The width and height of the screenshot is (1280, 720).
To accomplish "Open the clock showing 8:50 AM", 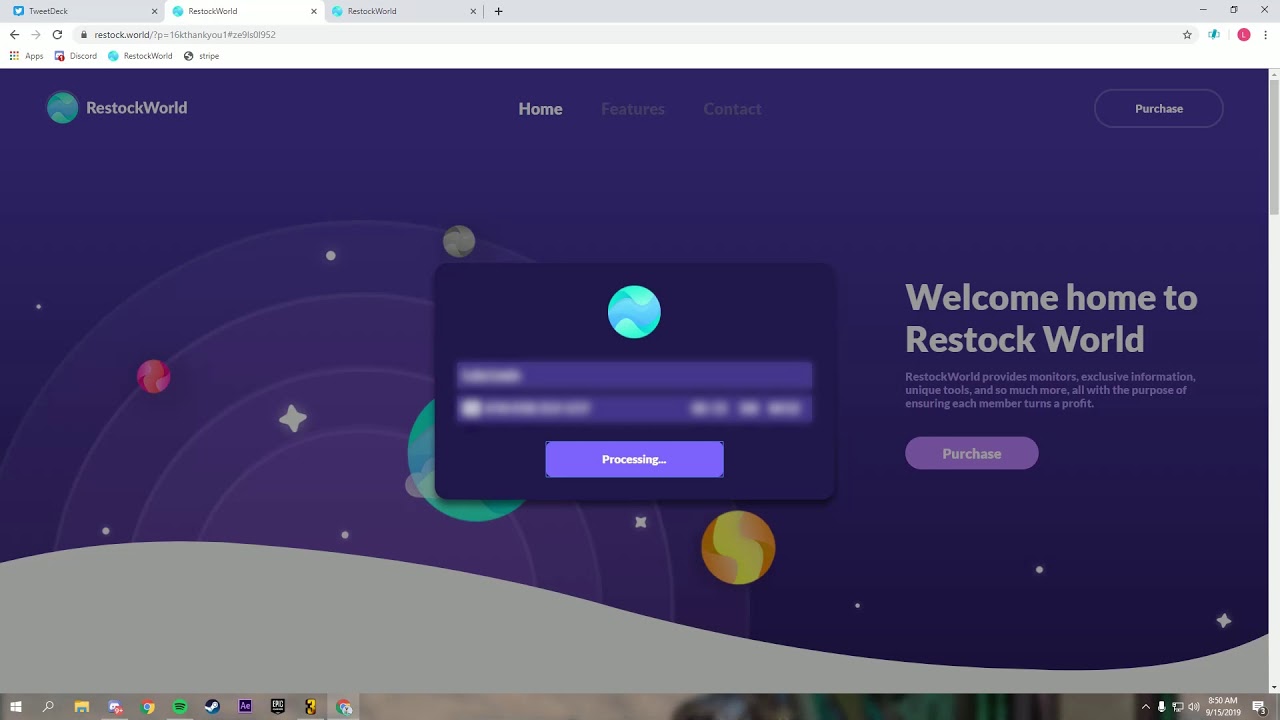I will coord(1223,707).
